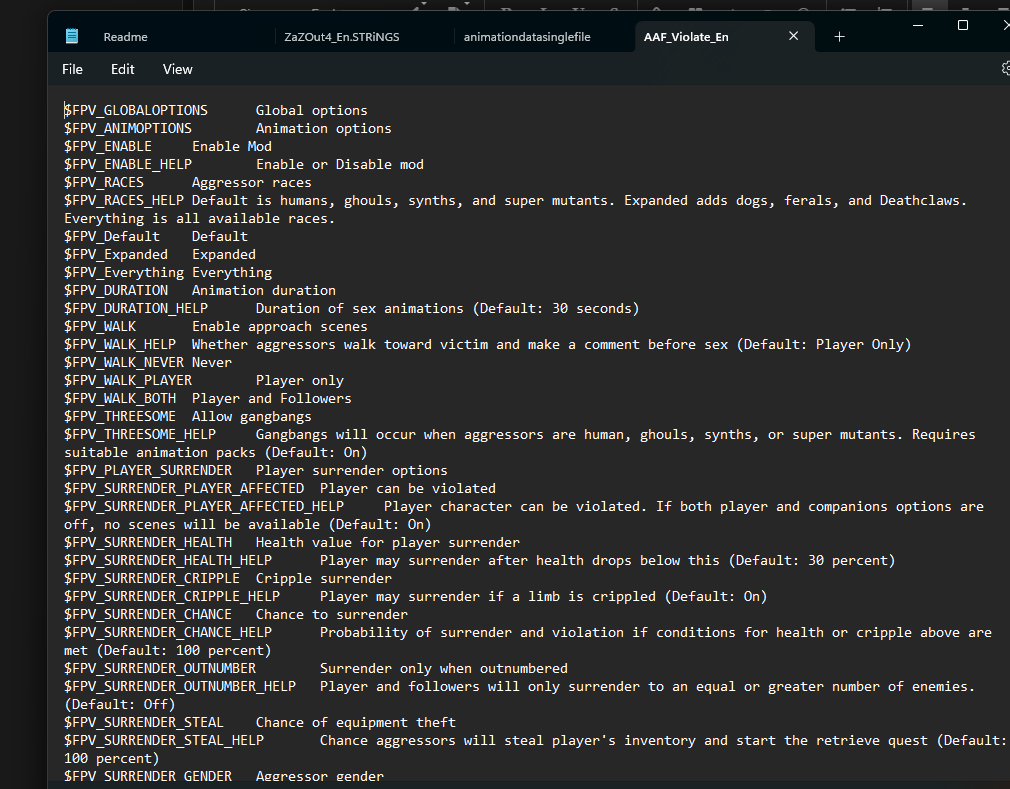Viewport: 1010px width, 789px height.
Task: Switch to the ZaZOut4_En.STRiNGS tab
Action: 342,37
